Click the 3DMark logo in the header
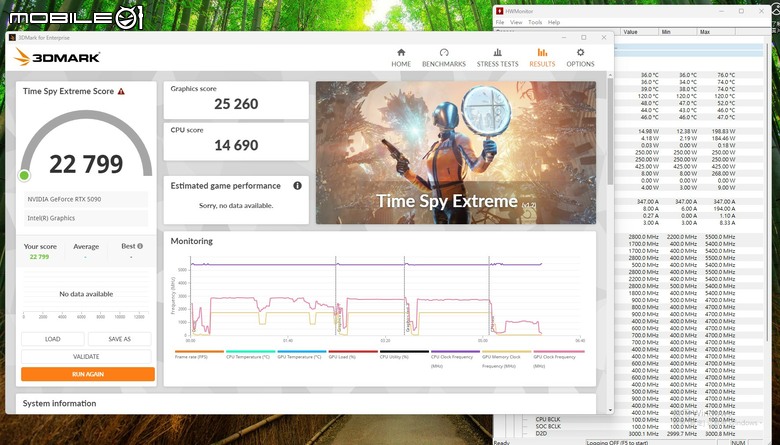The image size is (780, 445). (x=57, y=57)
